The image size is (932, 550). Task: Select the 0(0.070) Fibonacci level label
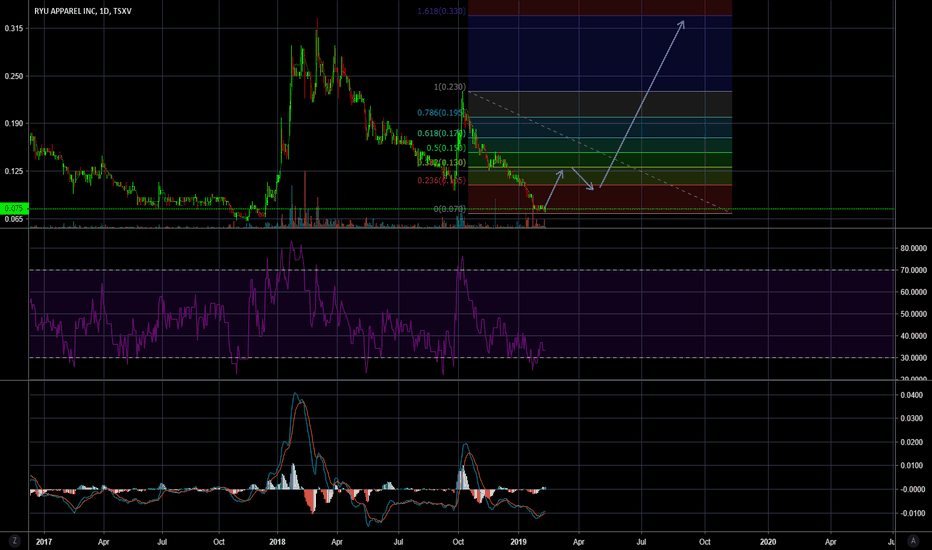(449, 209)
